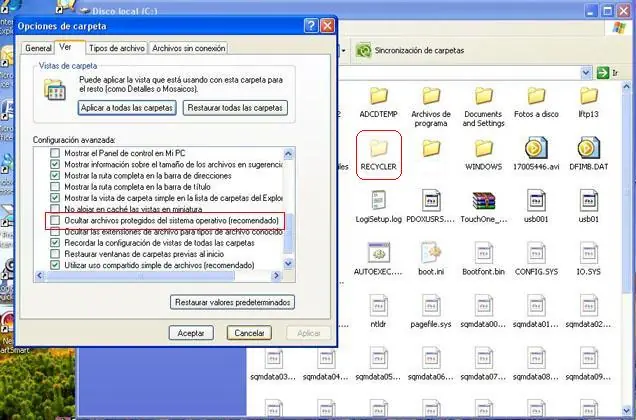The height and width of the screenshot is (420, 636).
Task: Select the sqmdata01 file icon
Action: click(x=536, y=306)
